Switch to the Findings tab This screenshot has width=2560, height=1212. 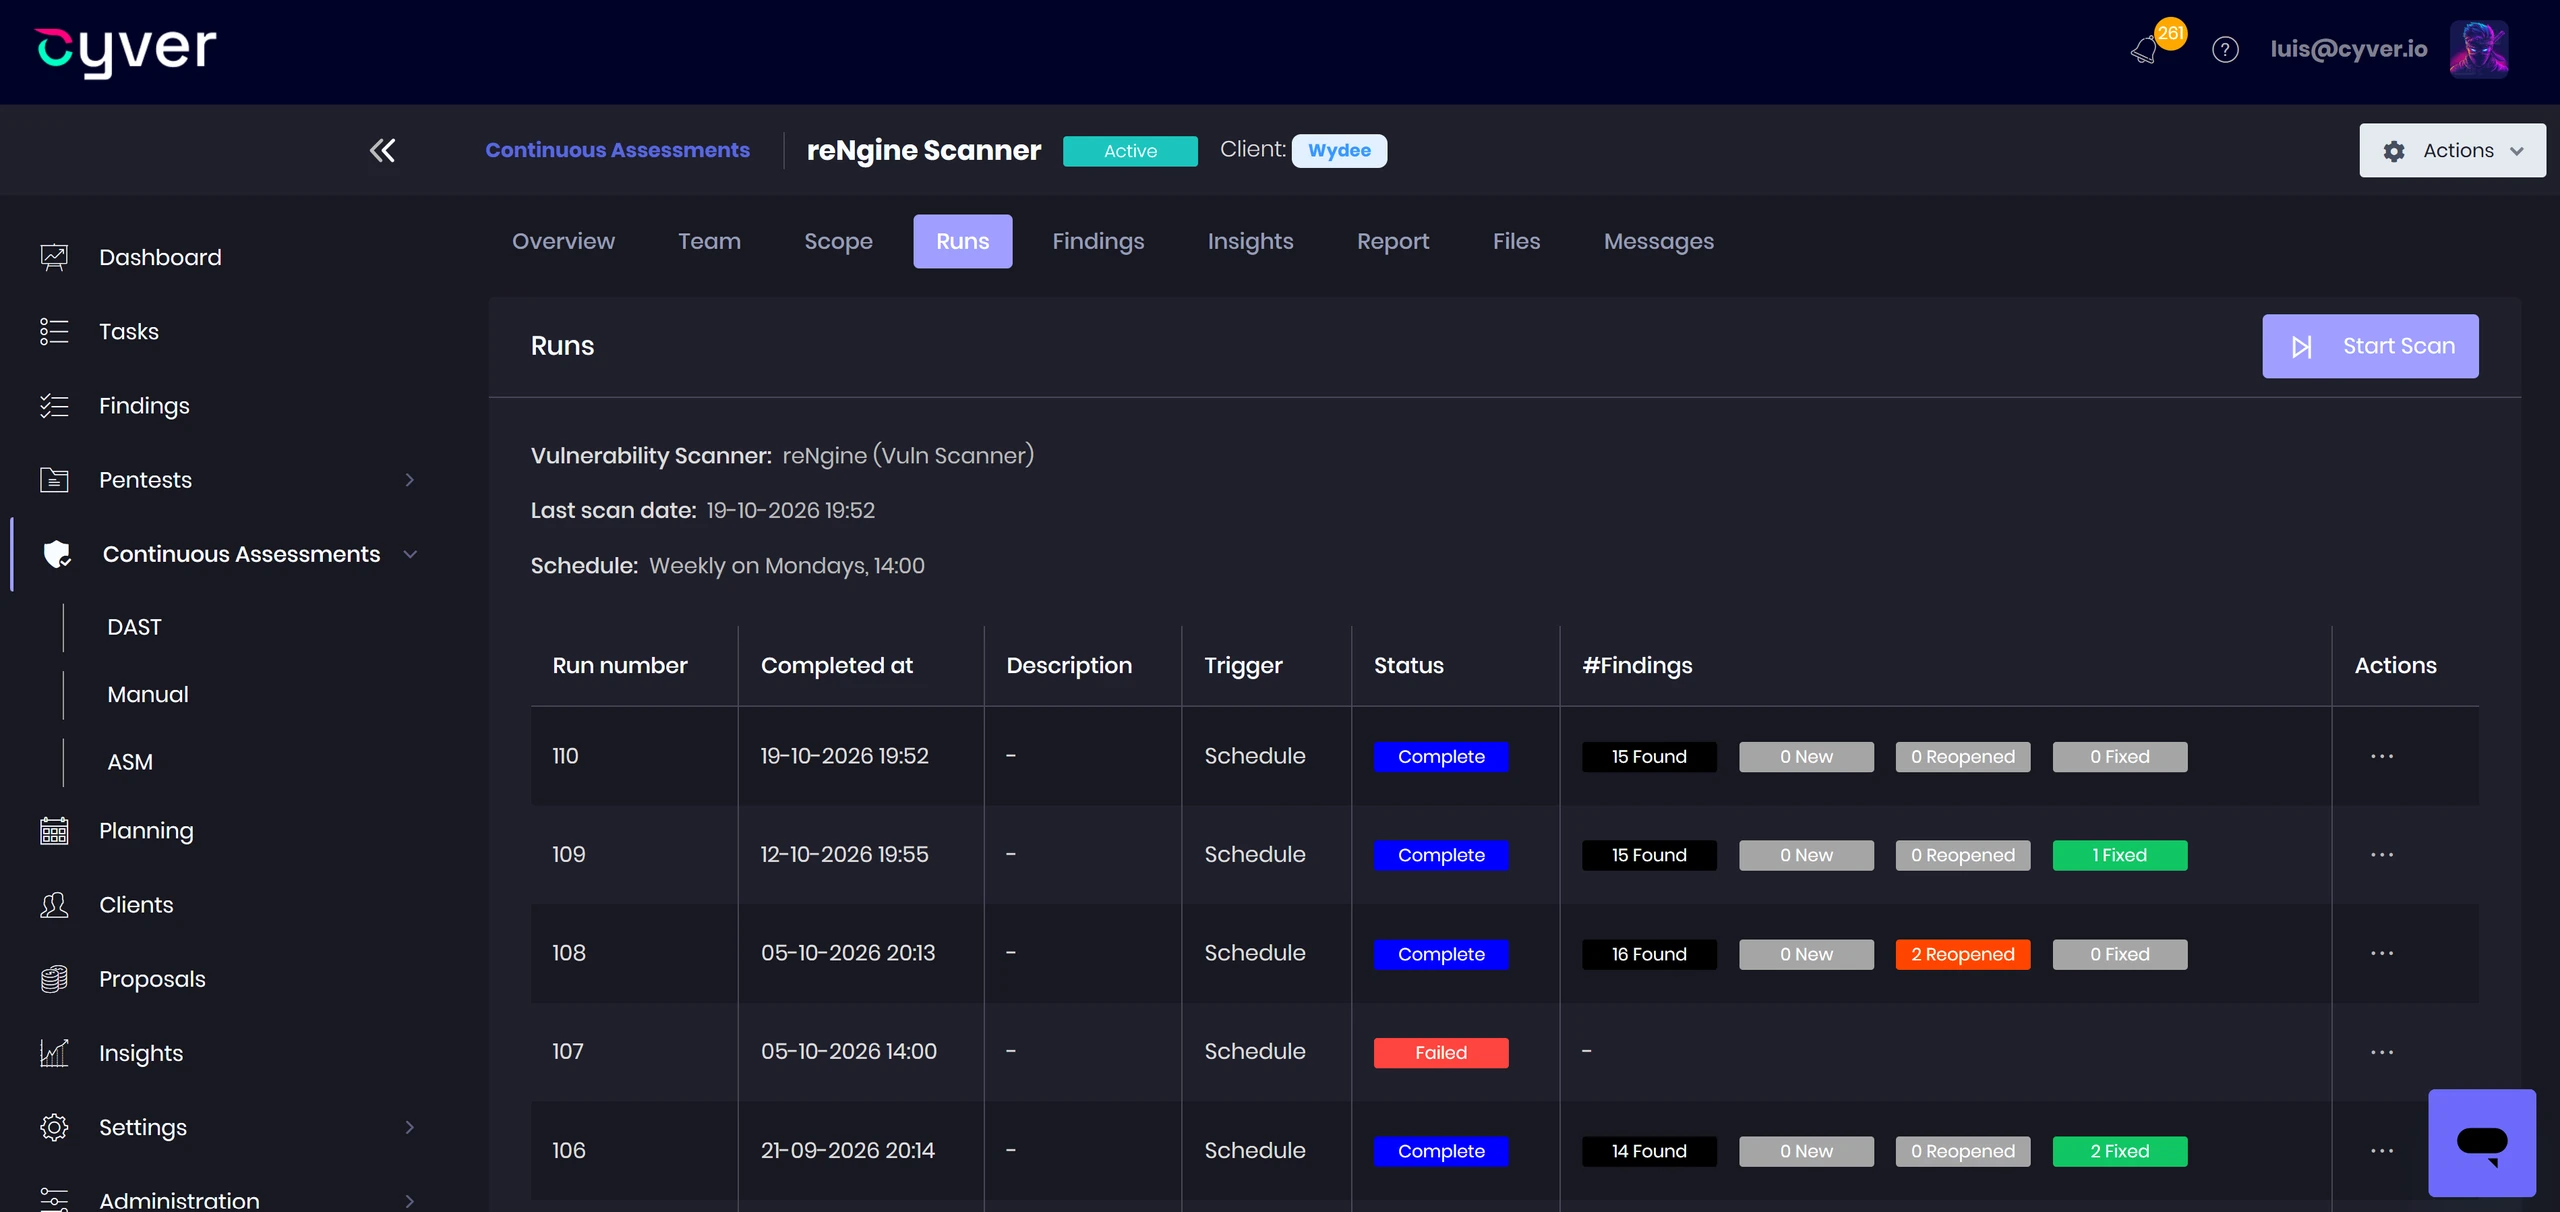[x=1098, y=241]
